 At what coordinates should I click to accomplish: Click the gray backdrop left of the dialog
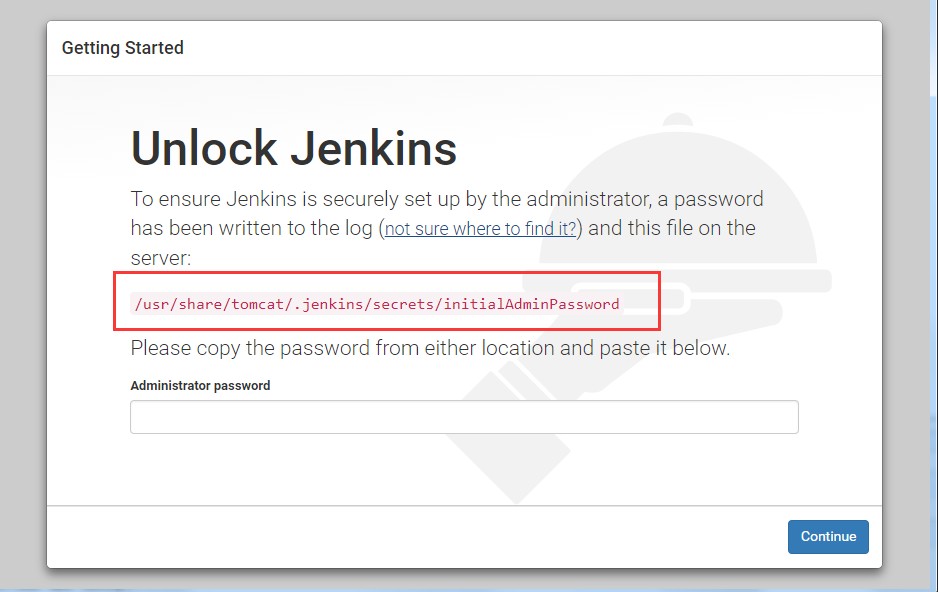pyautogui.click(x=22, y=300)
